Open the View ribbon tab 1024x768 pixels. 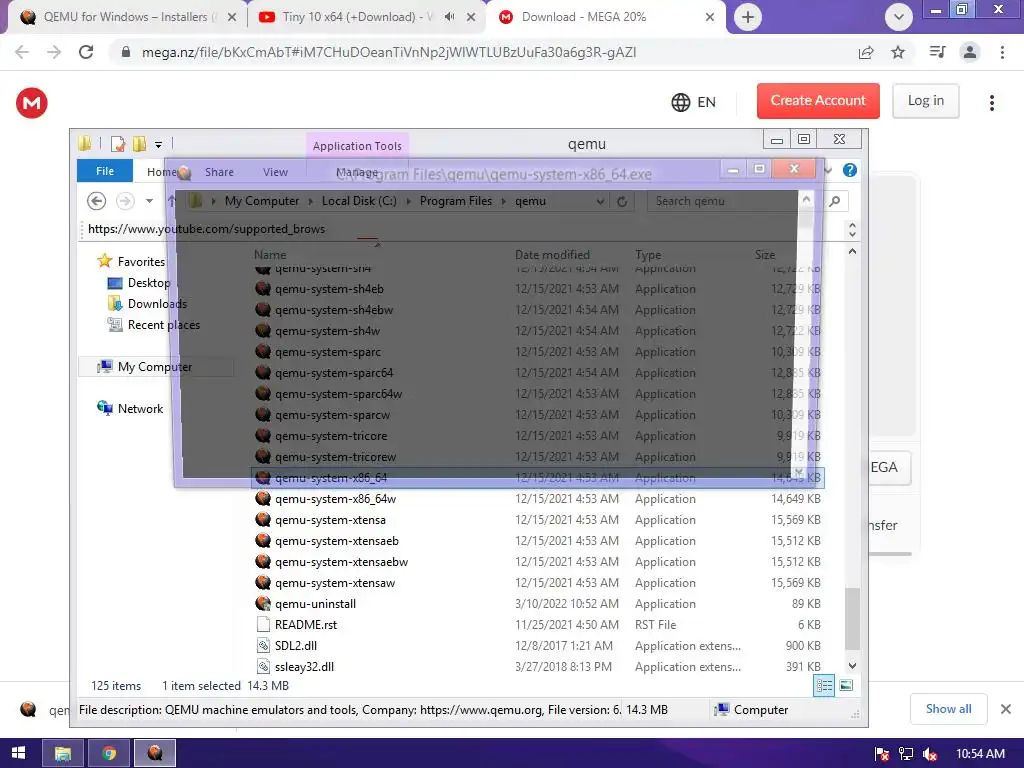coord(275,172)
